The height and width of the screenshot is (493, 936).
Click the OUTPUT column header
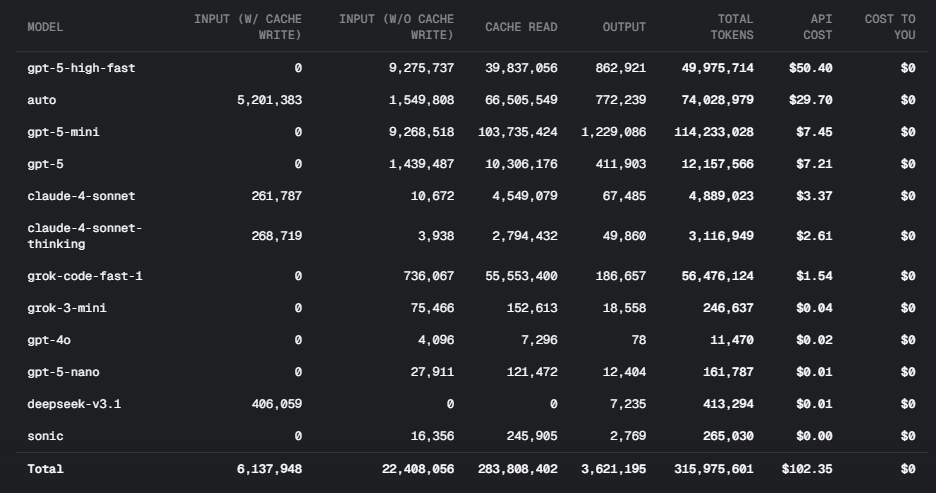click(x=624, y=27)
